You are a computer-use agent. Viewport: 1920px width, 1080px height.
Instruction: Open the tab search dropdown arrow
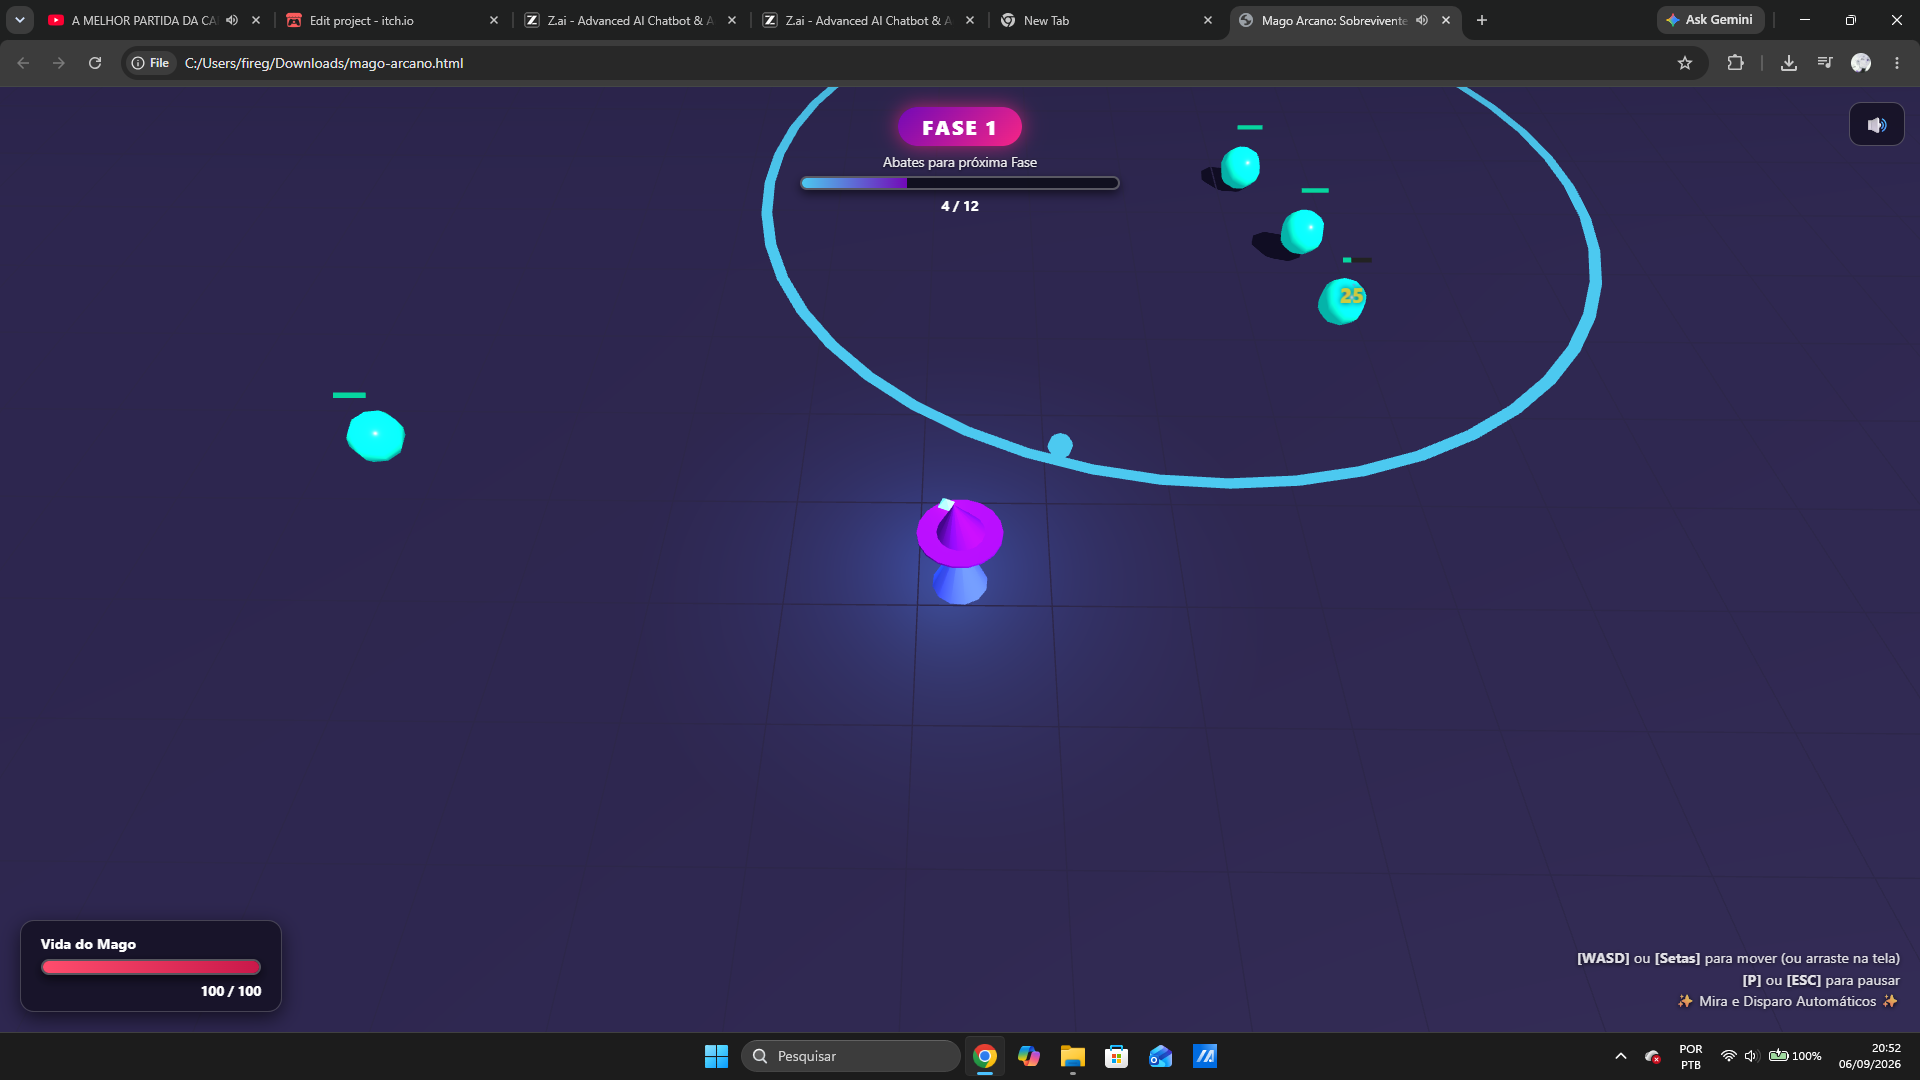tap(19, 20)
